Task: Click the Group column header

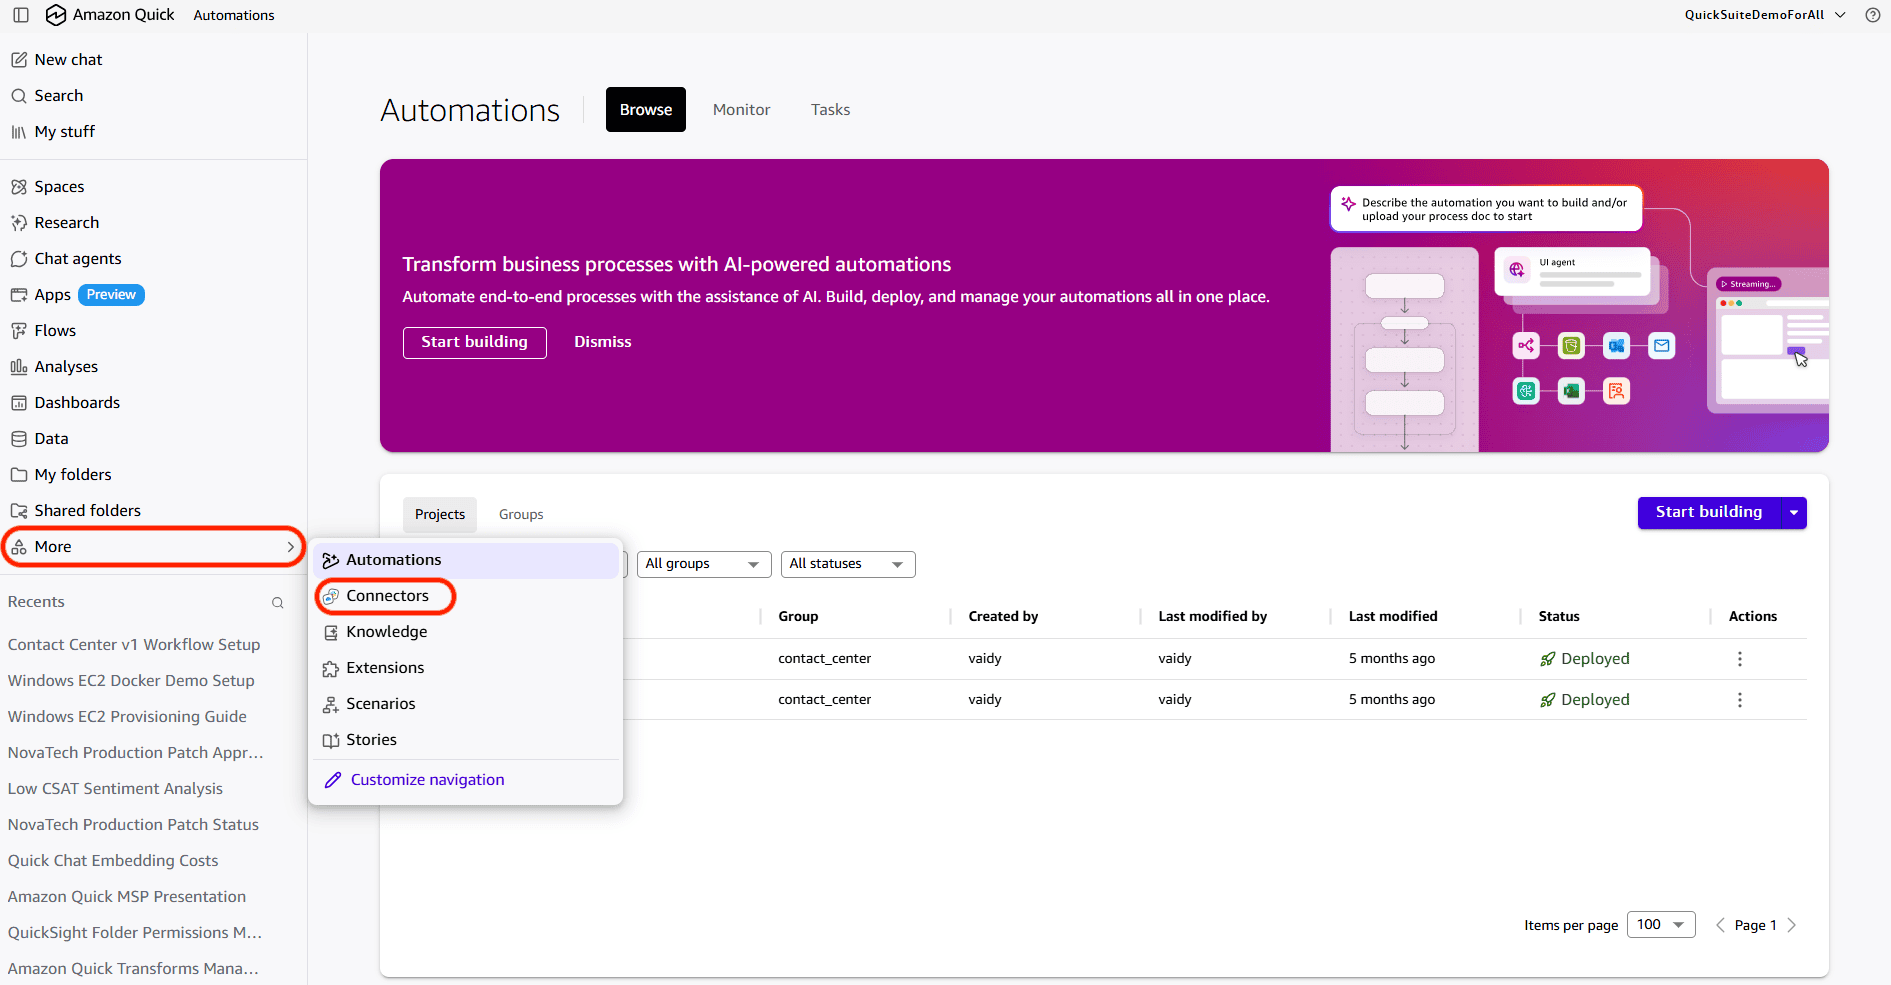Action: point(798,617)
